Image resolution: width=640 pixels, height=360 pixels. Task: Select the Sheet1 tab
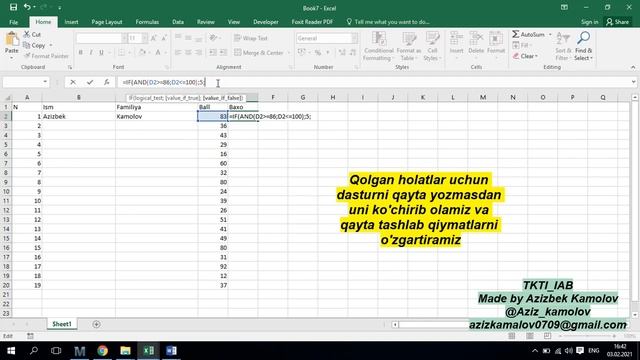62,324
